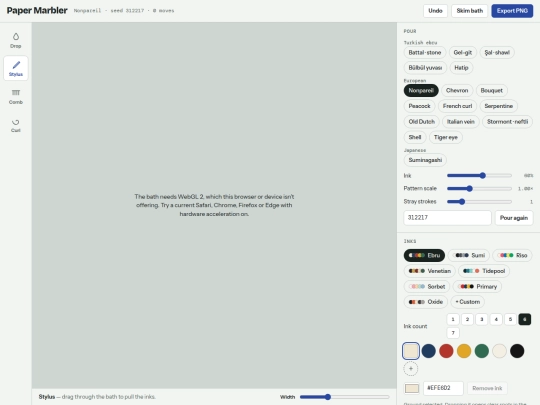The width and height of the screenshot is (540, 405).
Task: Pick the Shell pattern
Action: point(415,137)
